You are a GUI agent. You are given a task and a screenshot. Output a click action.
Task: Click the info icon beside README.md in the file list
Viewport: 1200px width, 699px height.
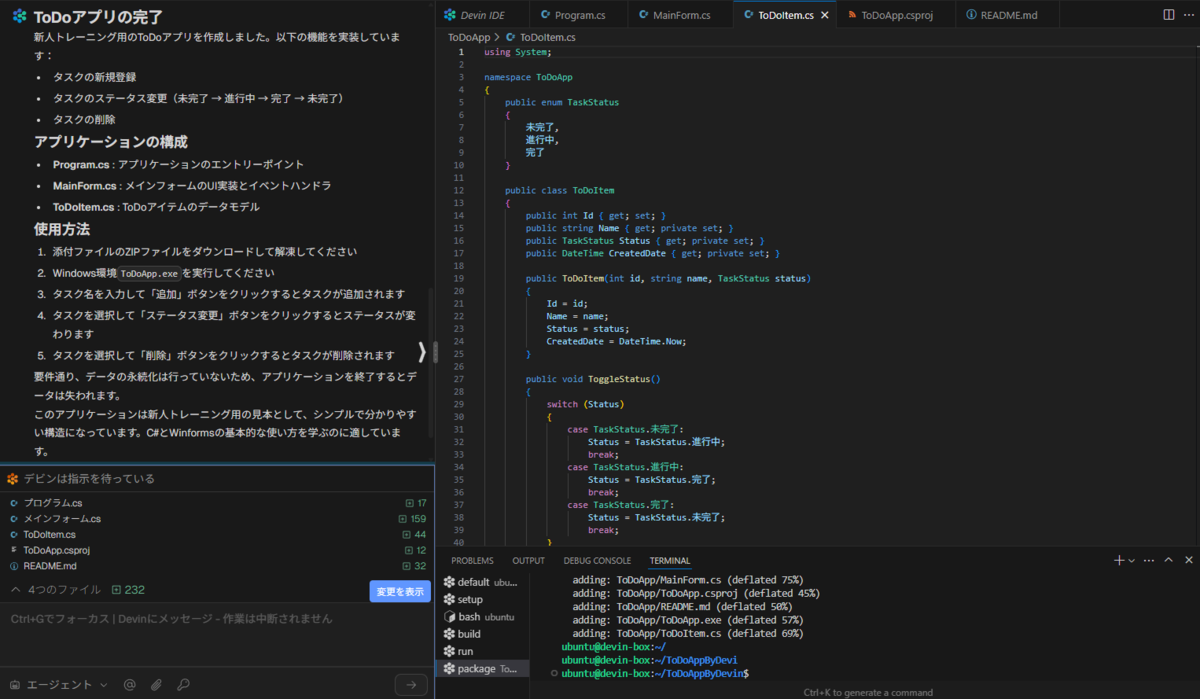[14, 566]
